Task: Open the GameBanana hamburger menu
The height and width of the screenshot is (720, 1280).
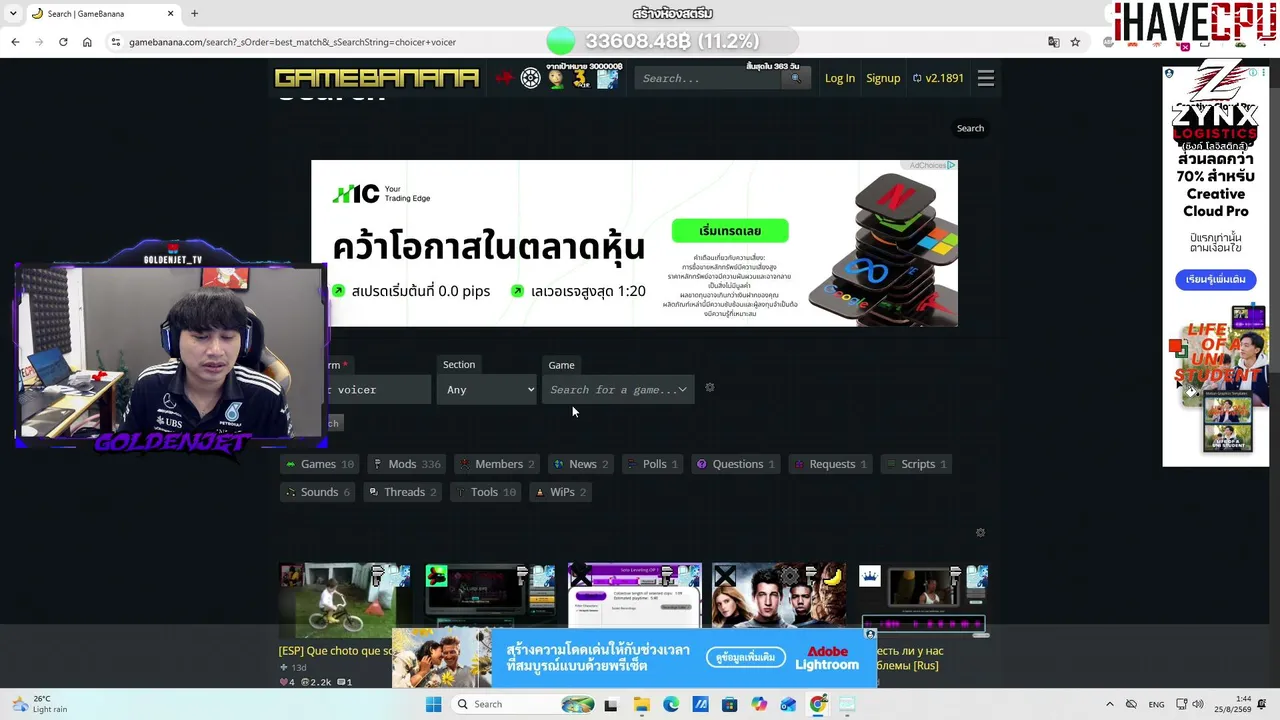Action: pos(986,78)
